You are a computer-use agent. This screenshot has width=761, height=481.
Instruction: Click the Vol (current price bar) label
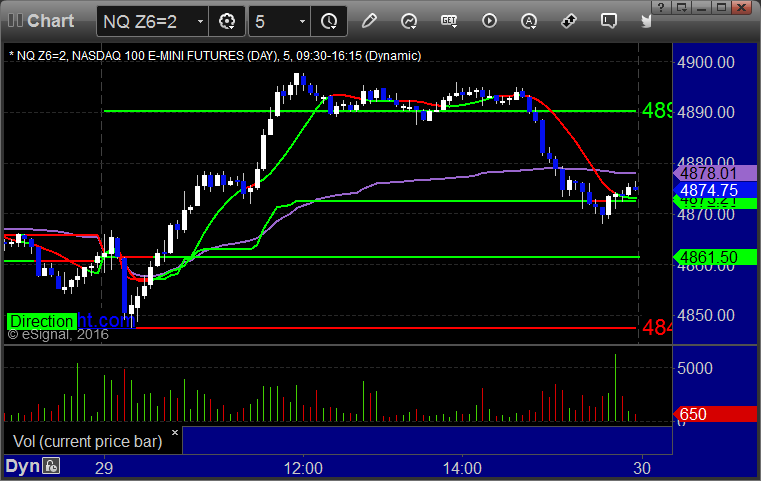87,442
